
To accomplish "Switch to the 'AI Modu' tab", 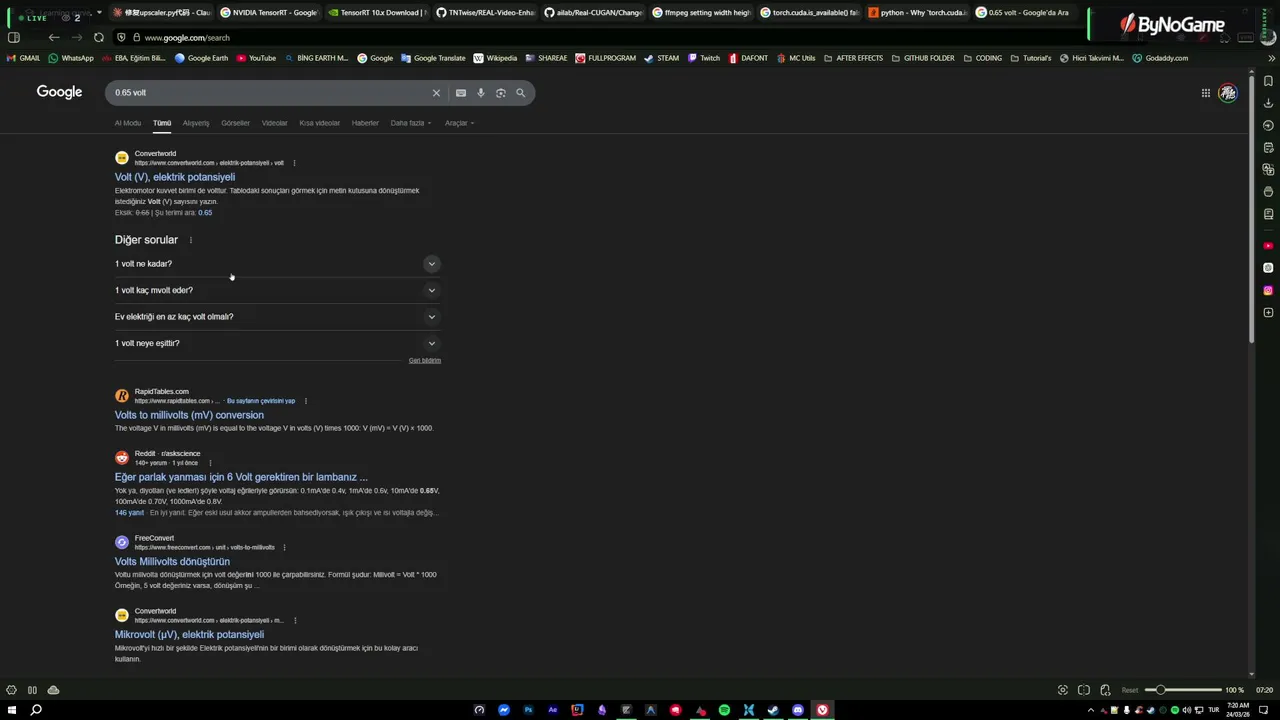I will 128,123.
